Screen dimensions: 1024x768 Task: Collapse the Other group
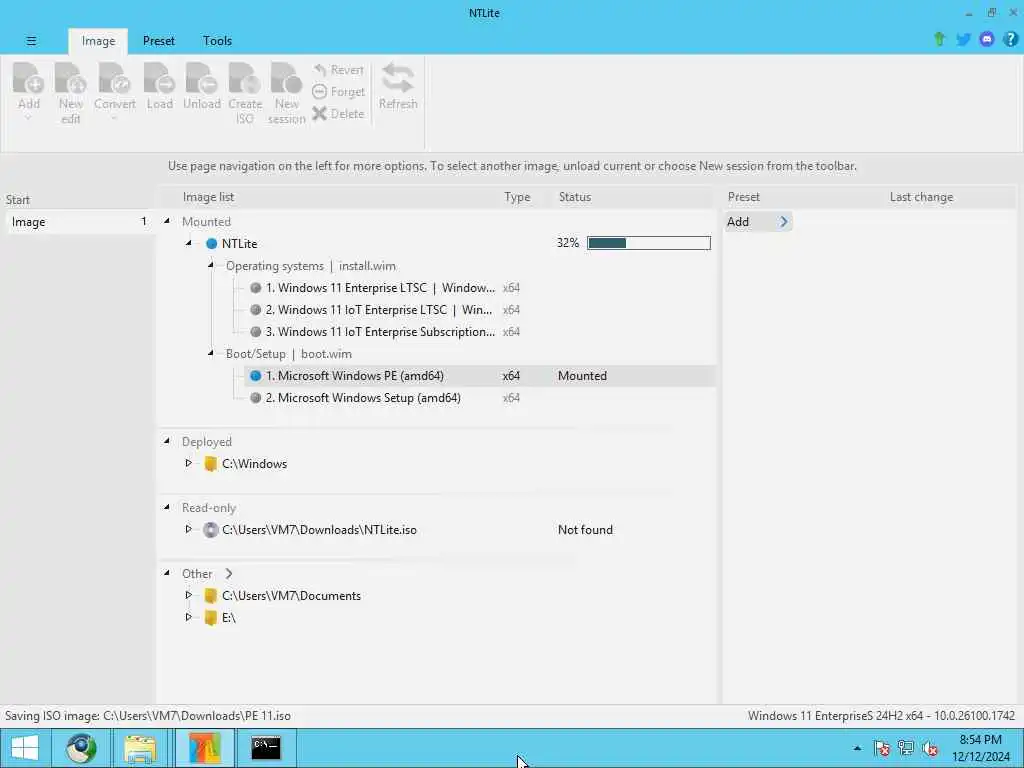tap(167, 573)
